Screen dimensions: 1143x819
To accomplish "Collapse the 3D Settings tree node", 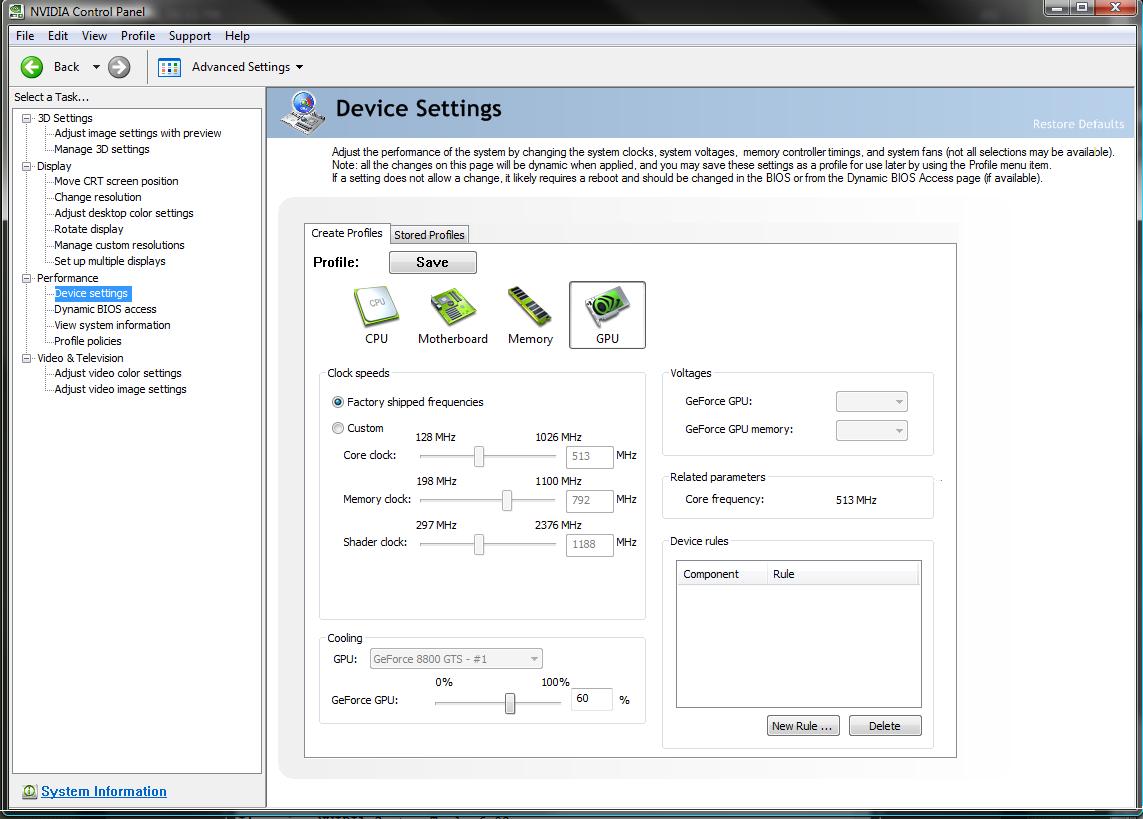I will 27,118.
